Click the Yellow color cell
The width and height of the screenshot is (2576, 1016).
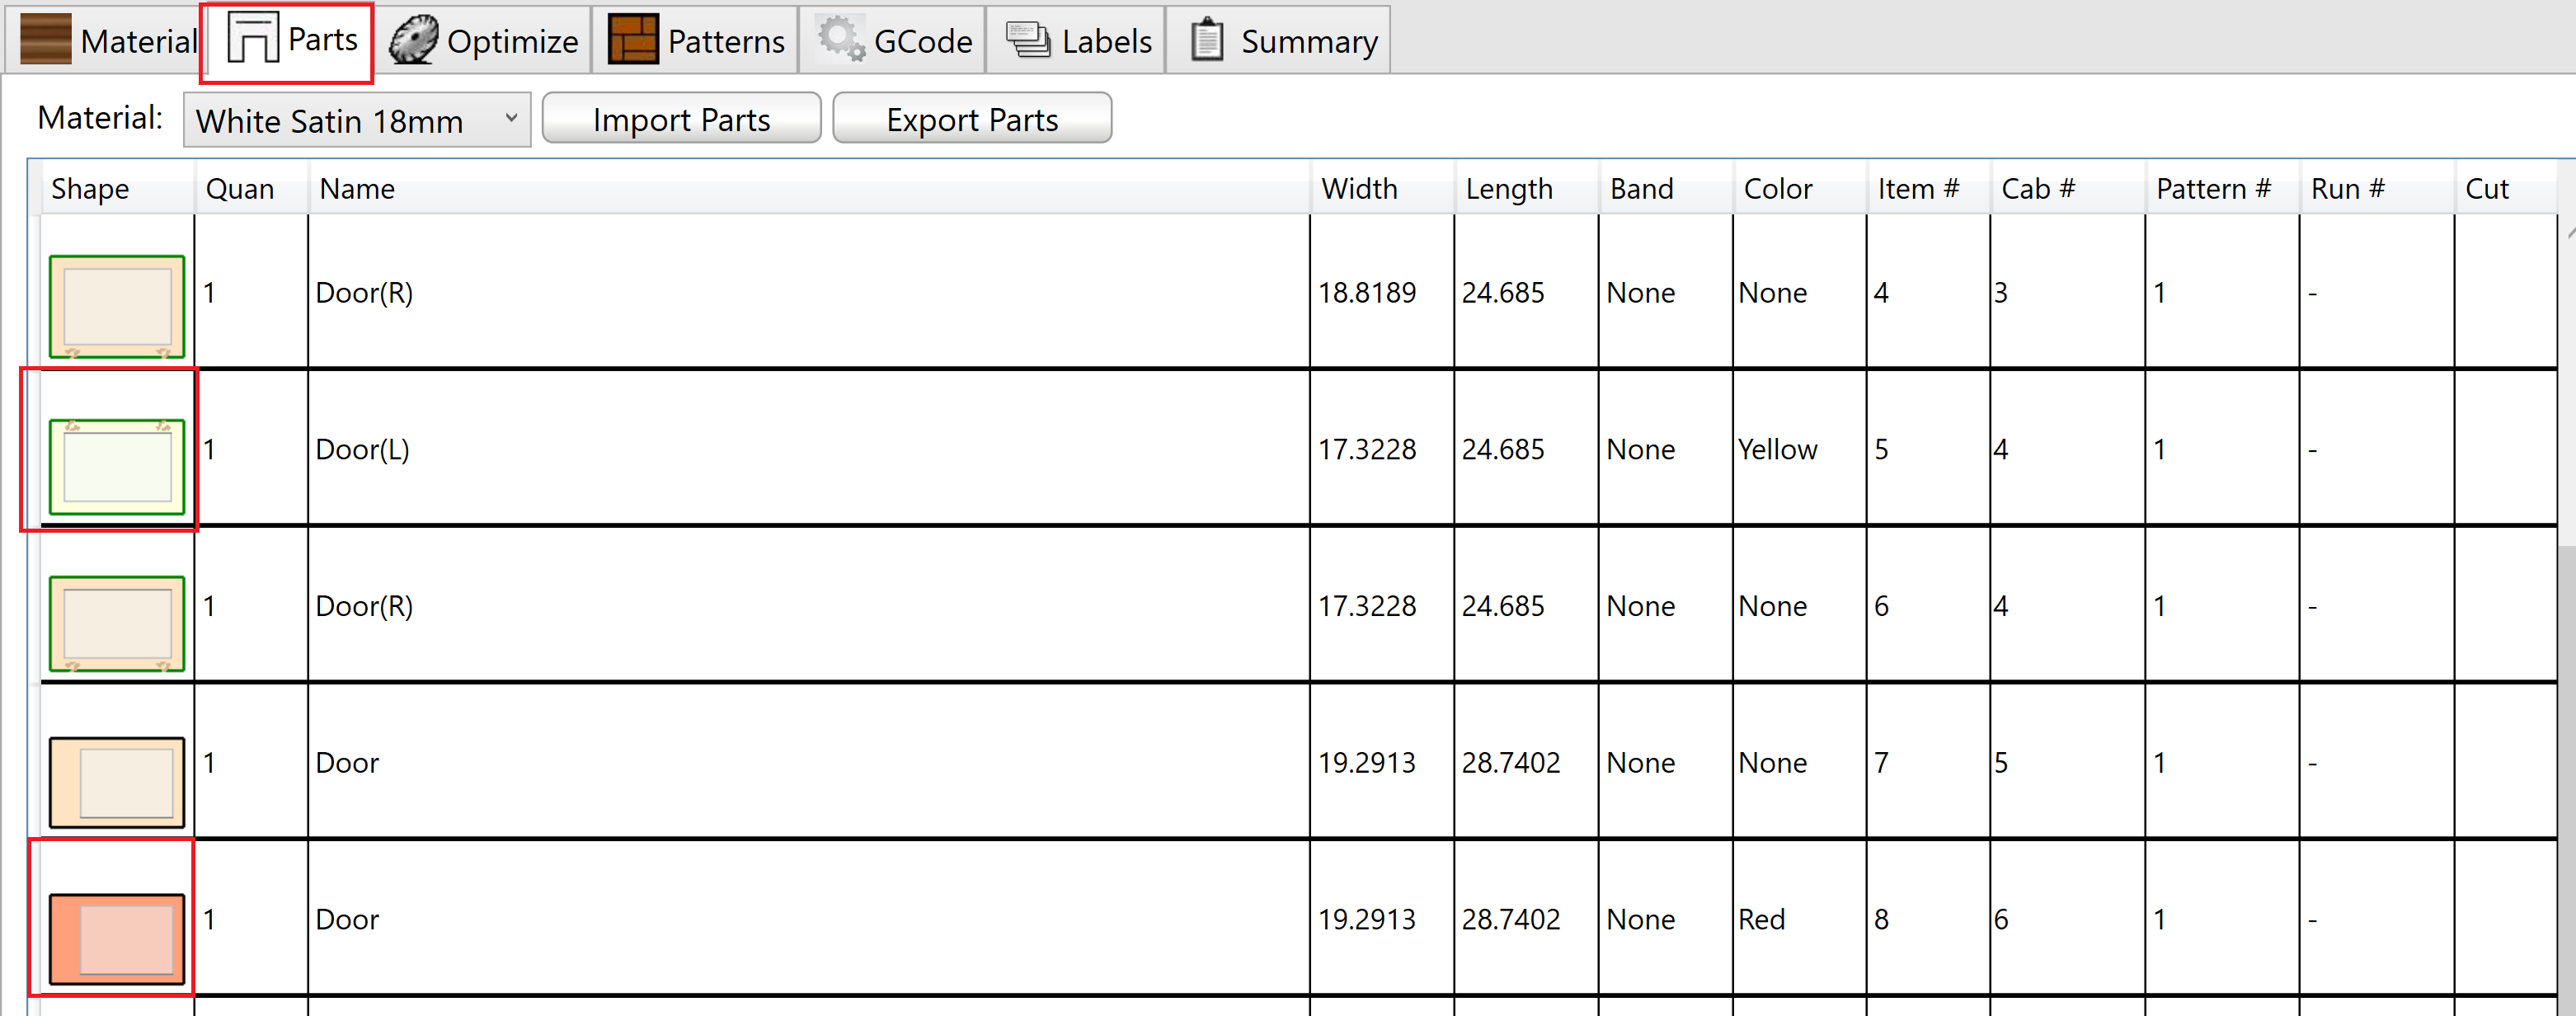click(x=1777, y=449)
